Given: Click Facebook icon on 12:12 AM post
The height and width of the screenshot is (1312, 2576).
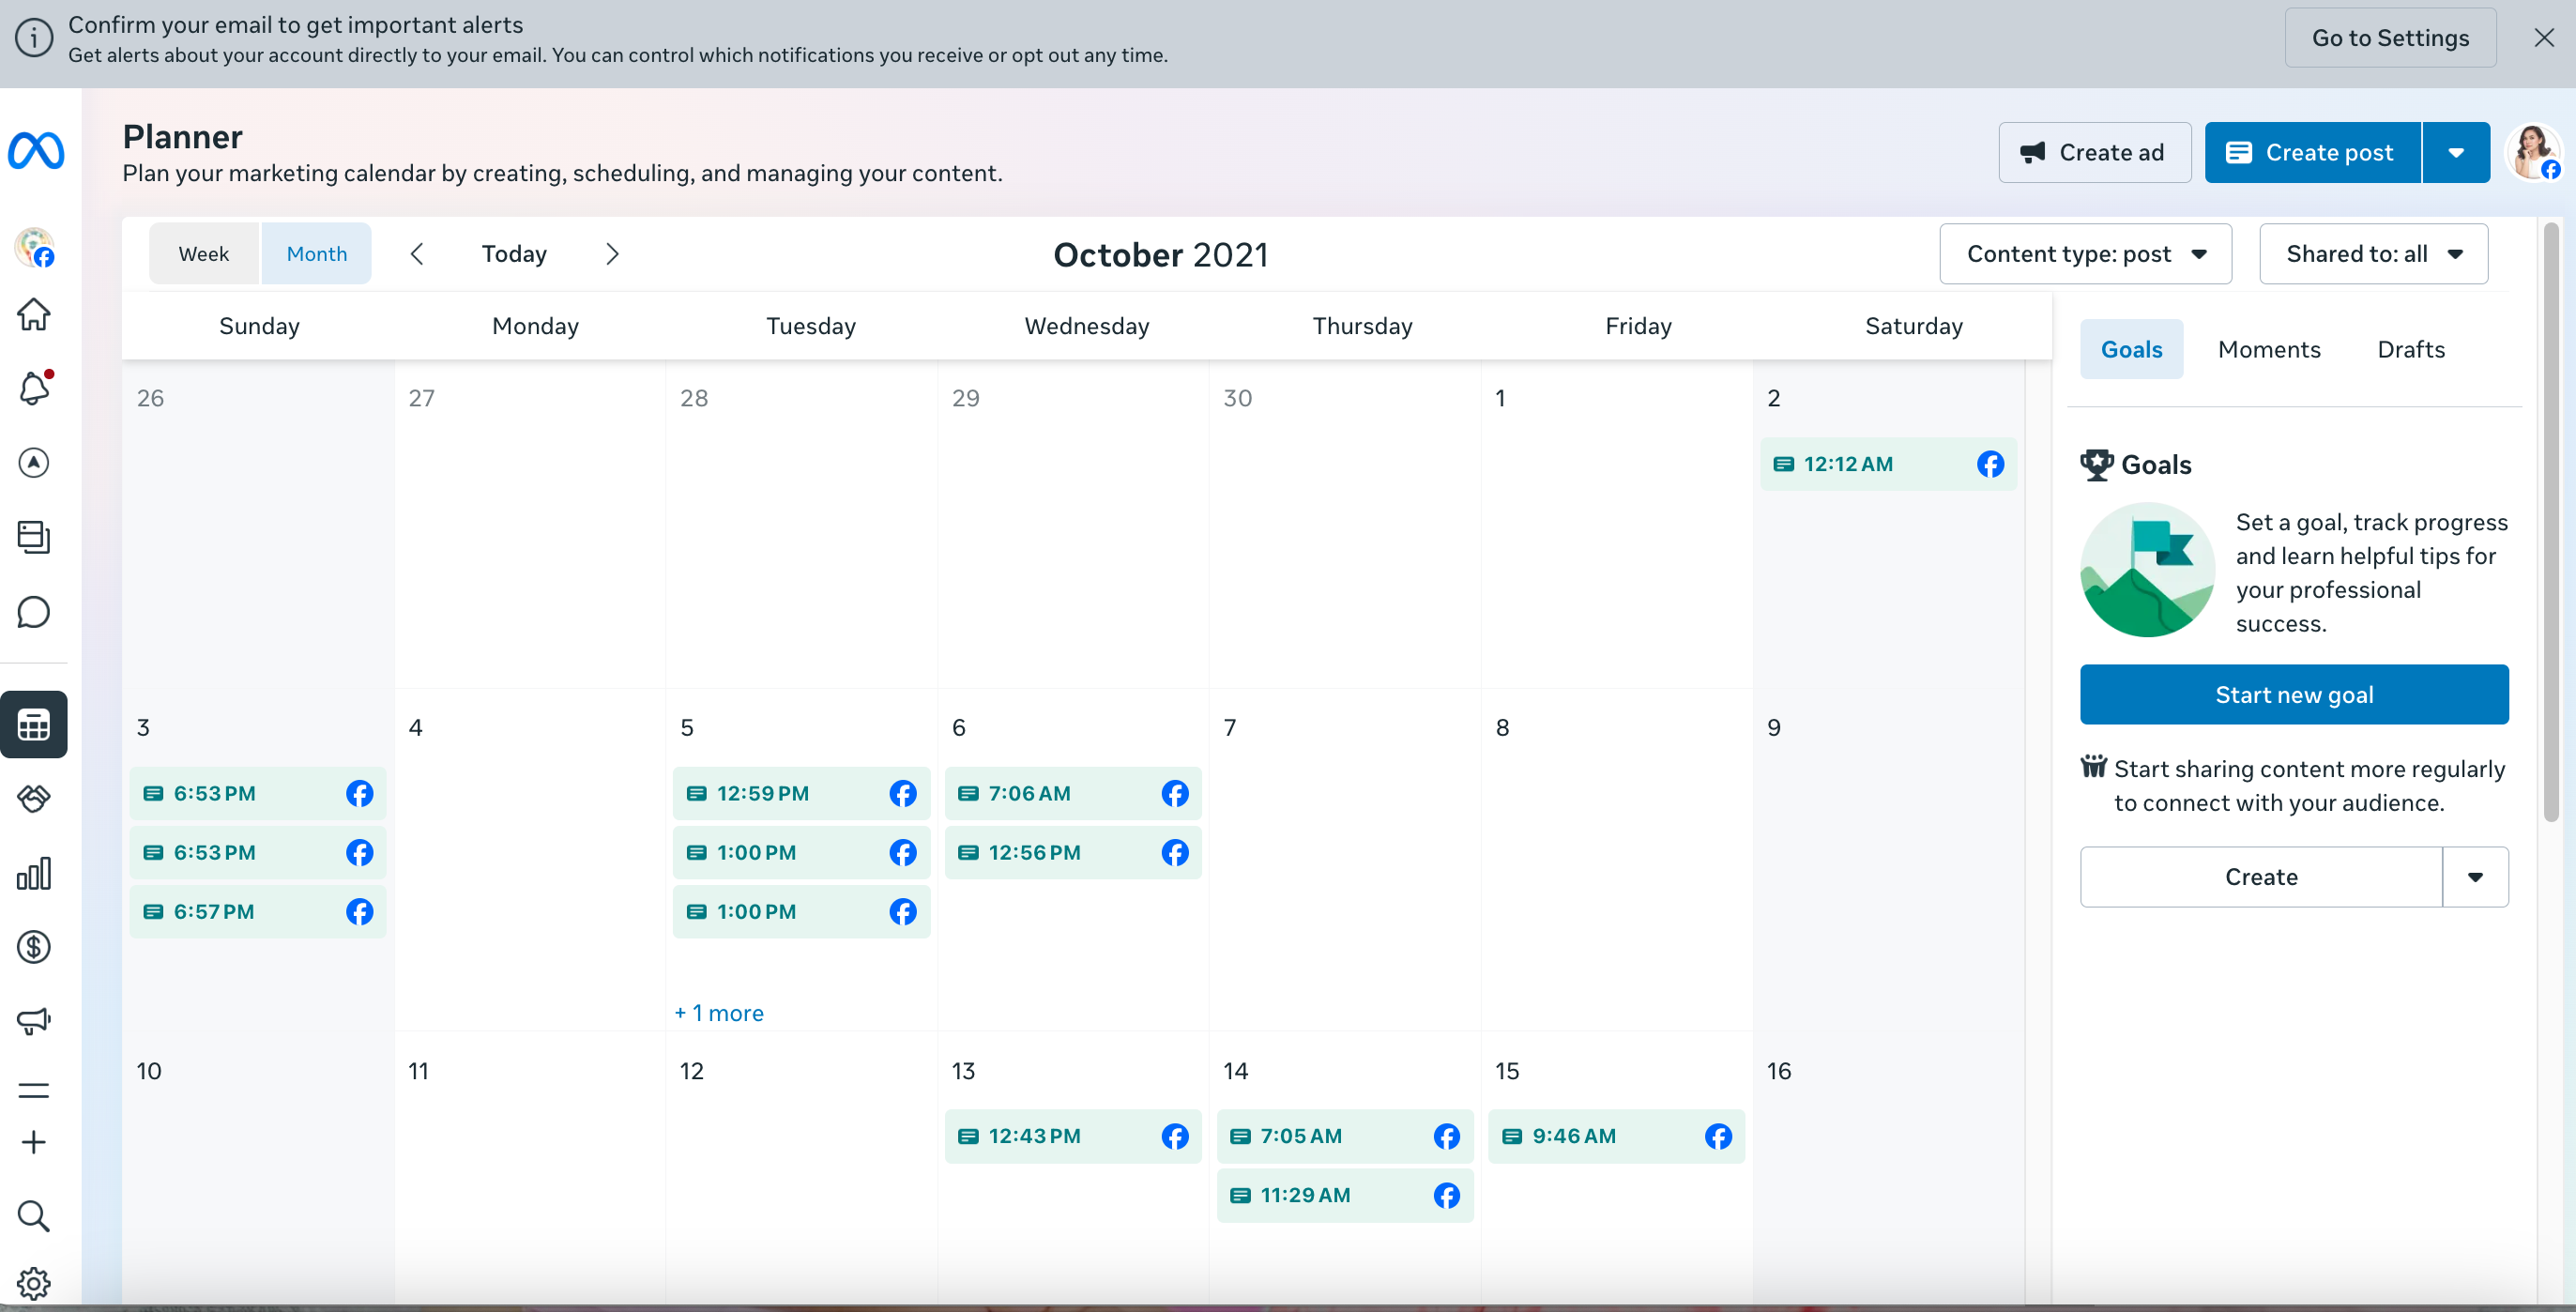Looking at the screenshot, I should pos(1990,464).
